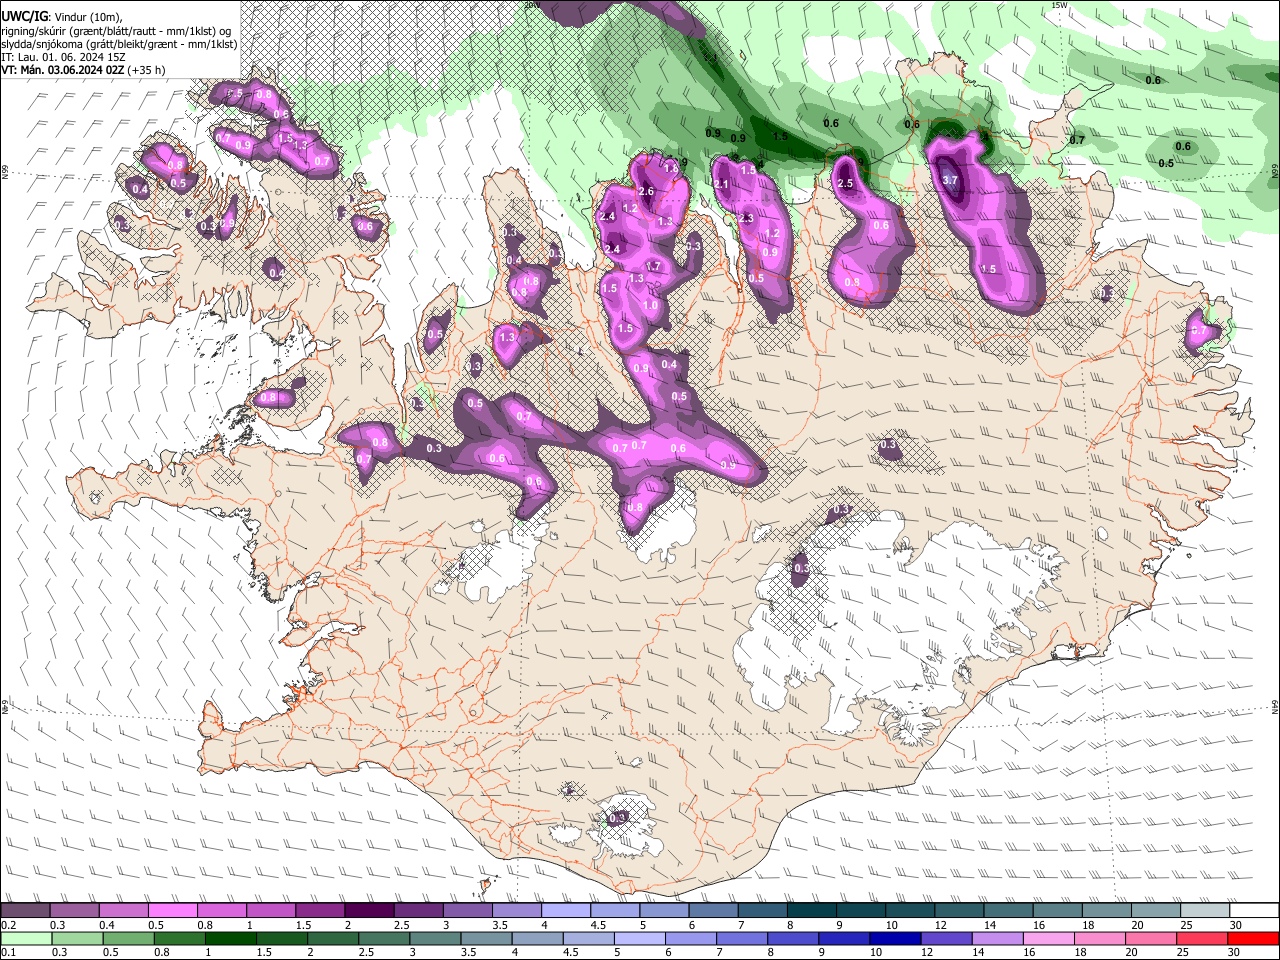This screenshot has width=1280, height=960.
Task: Choose lavender swatch labeled 4 in upper legend
Action: point(566,911)
